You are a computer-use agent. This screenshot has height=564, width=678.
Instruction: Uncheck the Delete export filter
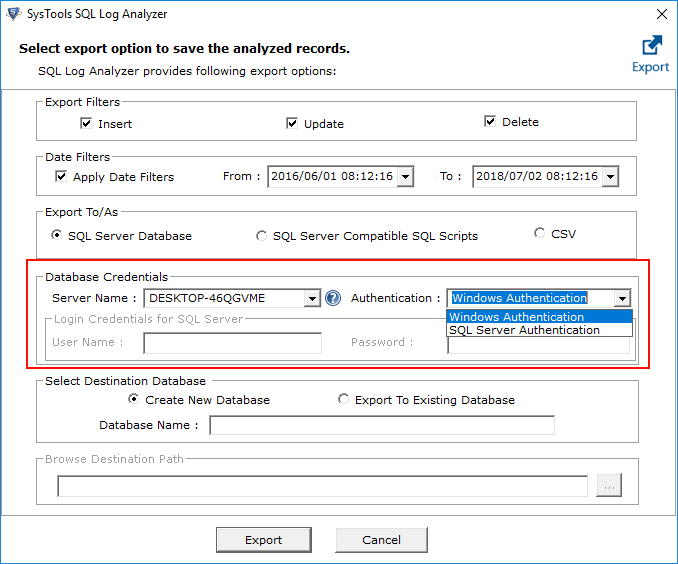coord(489,122)
